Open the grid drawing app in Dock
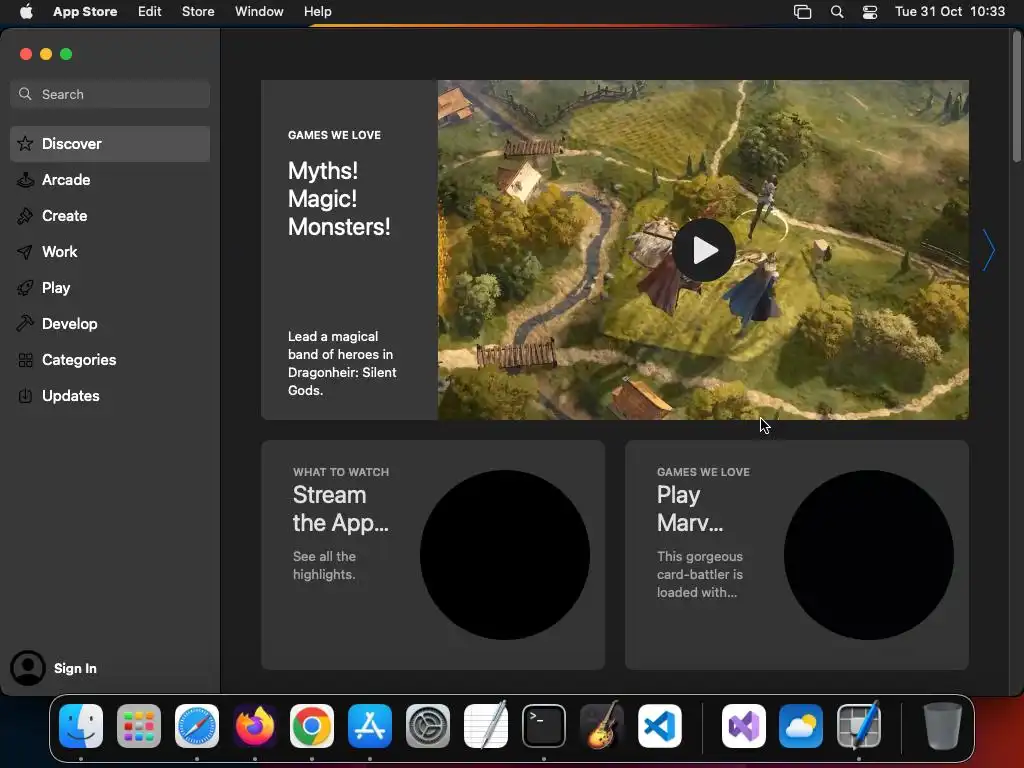Viewport: 1024px width, 768px height. point(859,726)
